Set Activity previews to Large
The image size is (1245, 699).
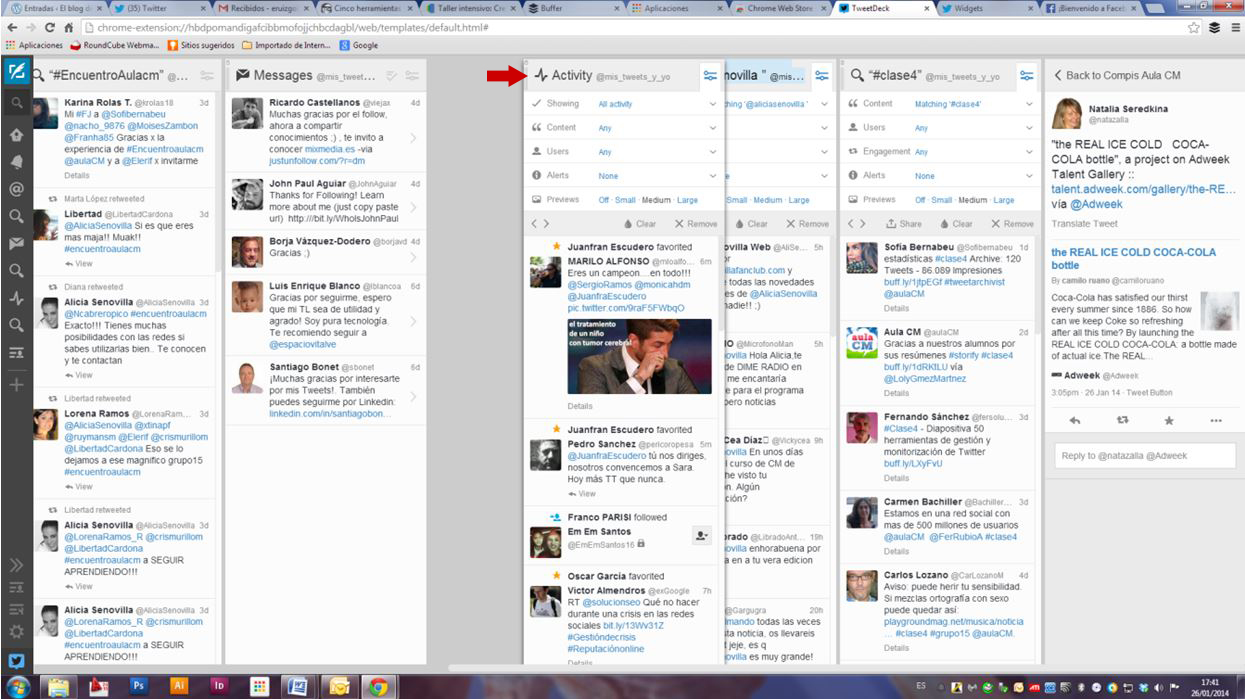[686, 200]
